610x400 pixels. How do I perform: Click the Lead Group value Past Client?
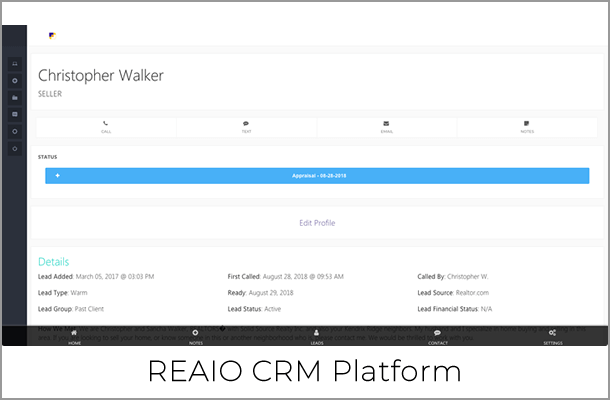click(x=89, y=309)
